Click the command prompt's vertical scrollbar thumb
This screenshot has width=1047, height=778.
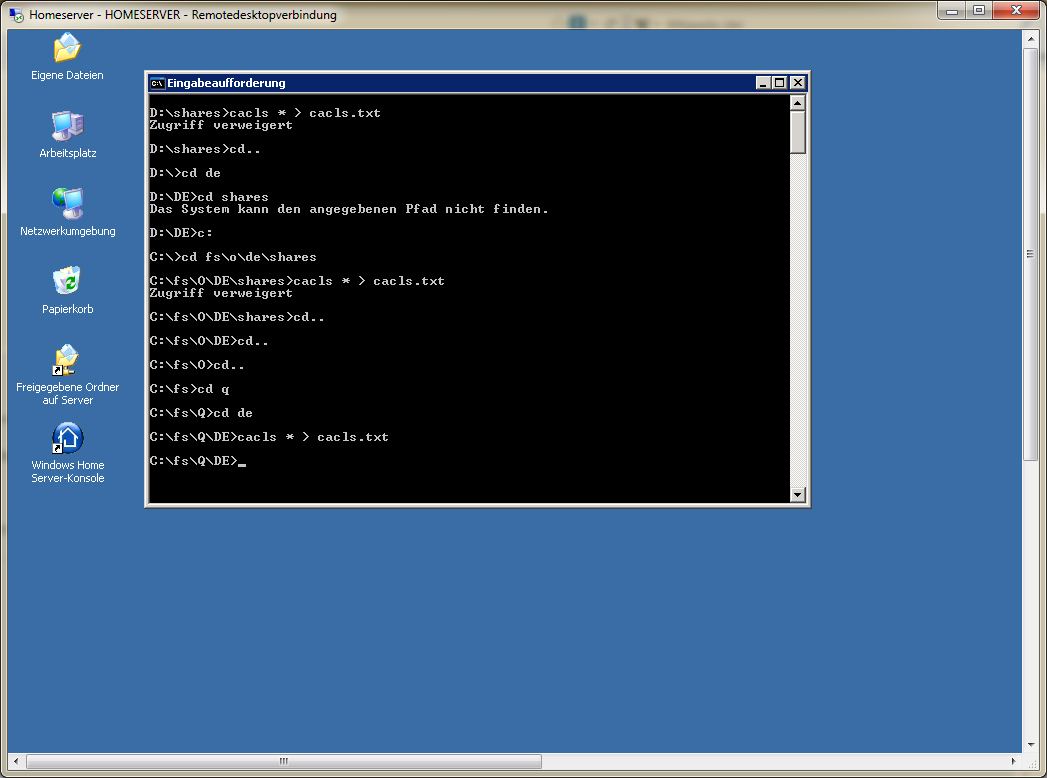click(797, 132)
